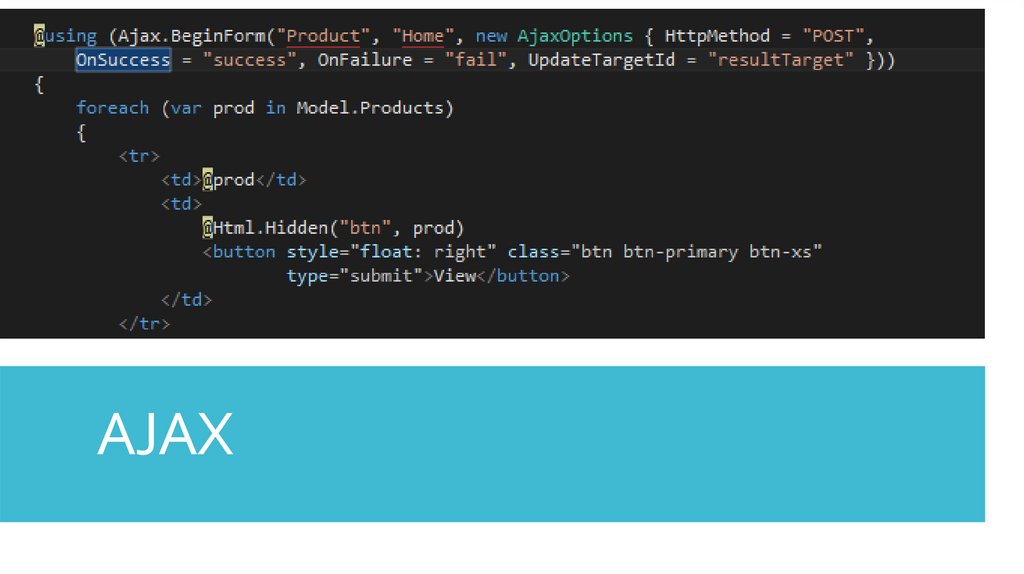Click the foreach keyword
The height and width of the screenshot is (574, 1024).
[112, 108]
